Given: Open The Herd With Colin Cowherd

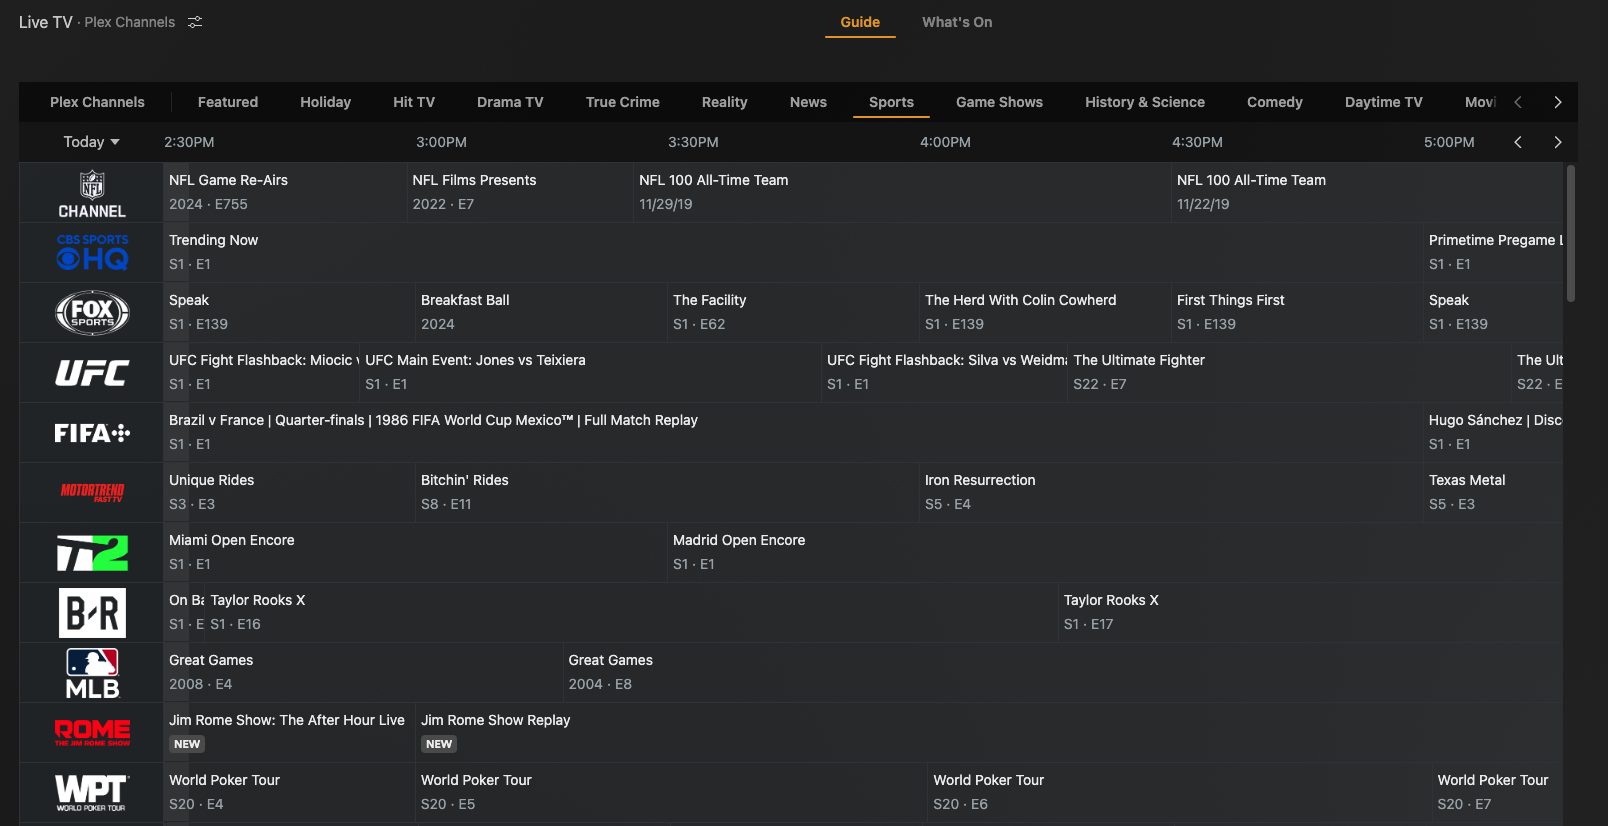Looking at the screenshot, I should (1045, 312).
